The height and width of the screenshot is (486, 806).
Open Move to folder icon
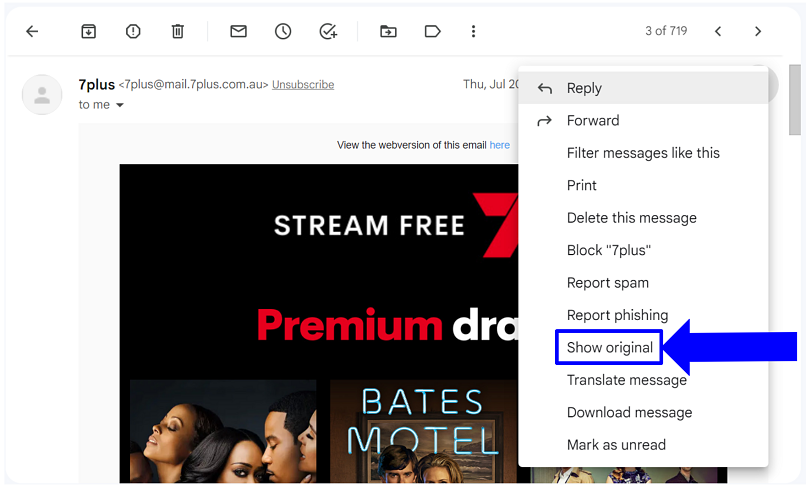coord(388,31)
